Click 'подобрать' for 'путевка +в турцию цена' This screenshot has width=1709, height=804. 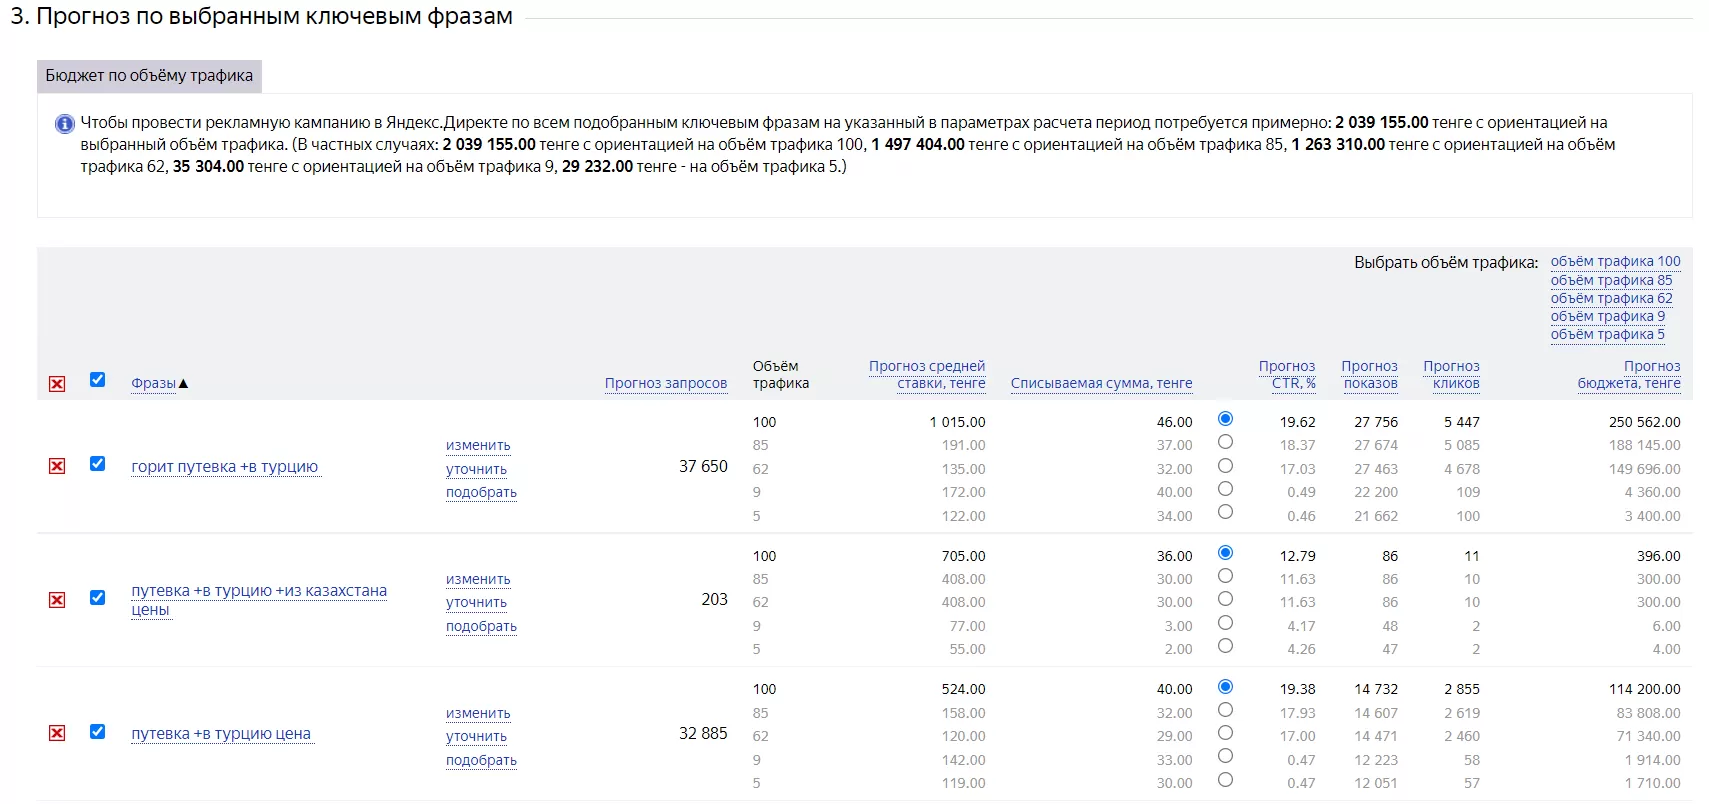(481, 761)
